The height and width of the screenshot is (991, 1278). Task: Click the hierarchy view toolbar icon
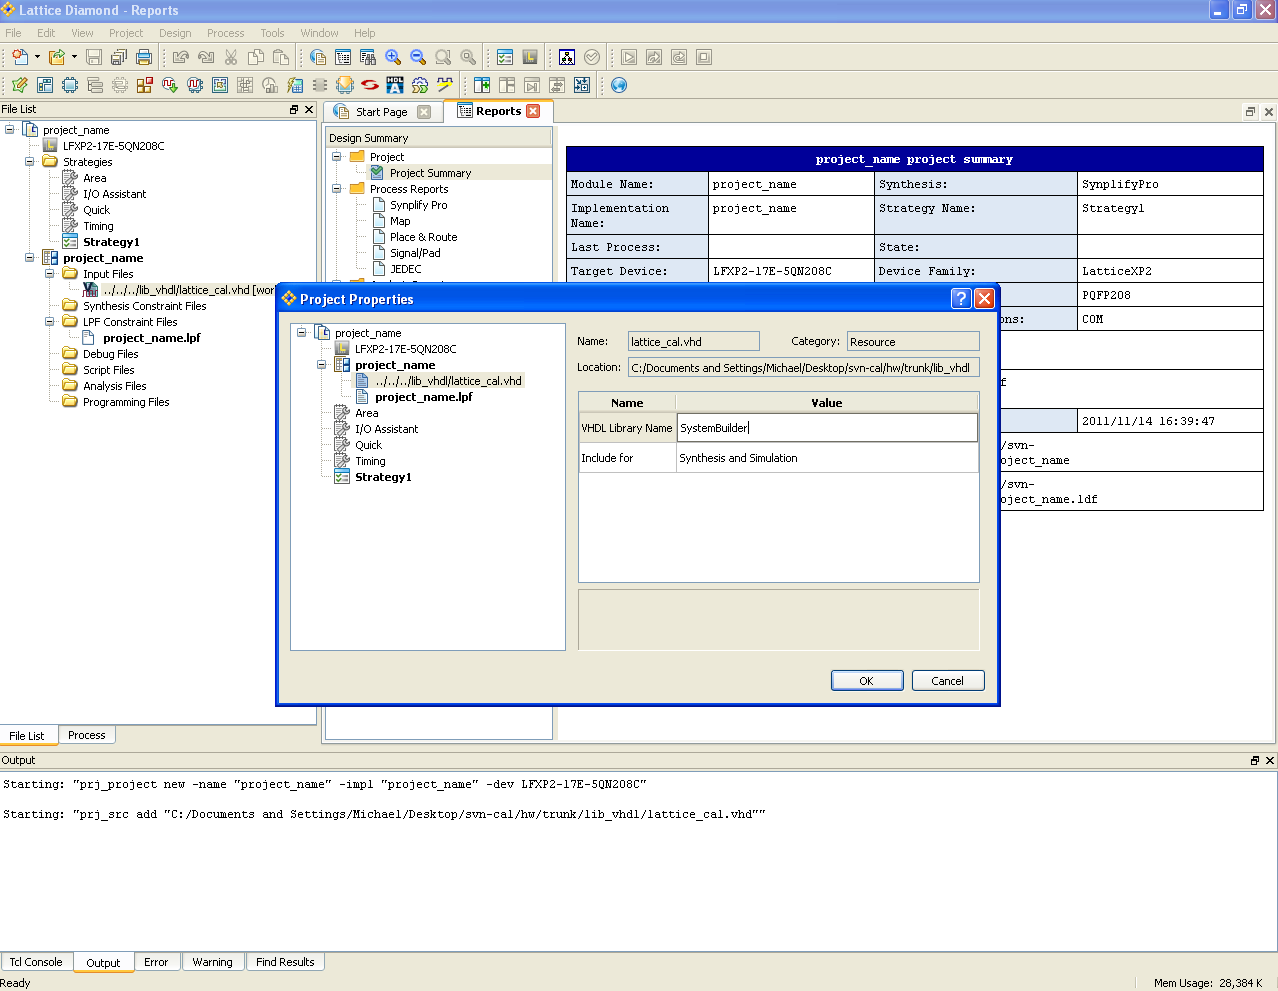click(x=567, y=58)
